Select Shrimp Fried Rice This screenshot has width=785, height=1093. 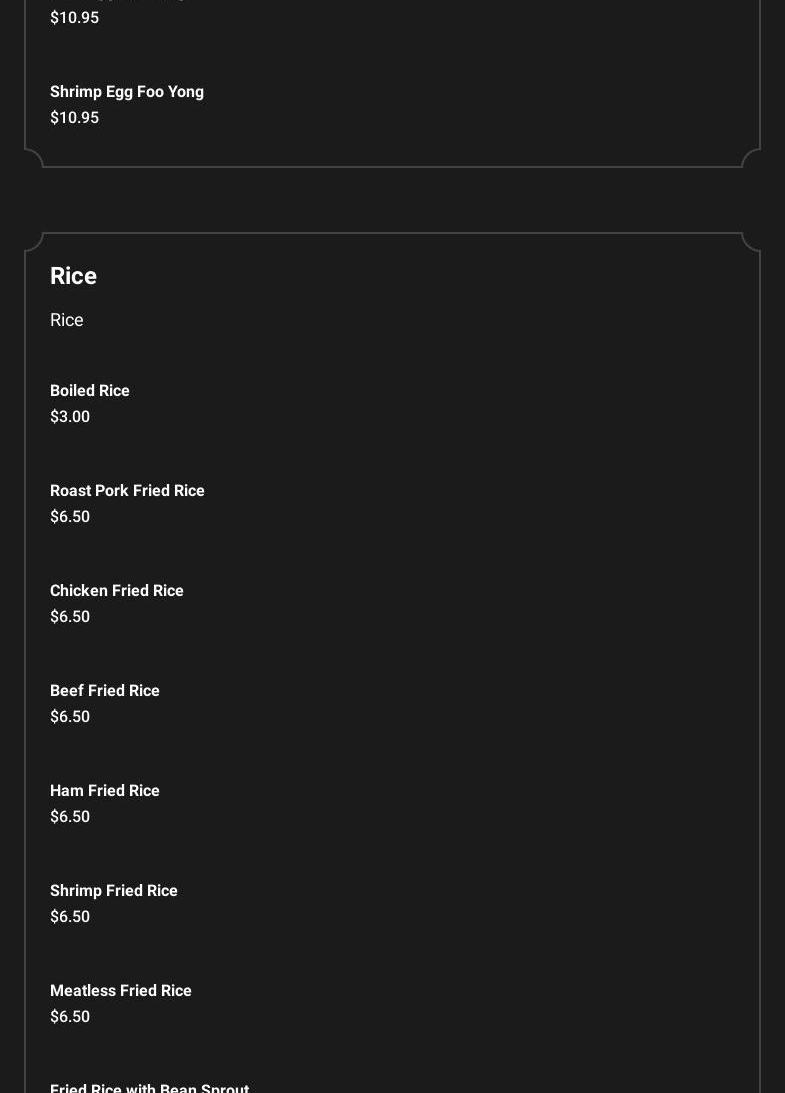coord(114,891)
